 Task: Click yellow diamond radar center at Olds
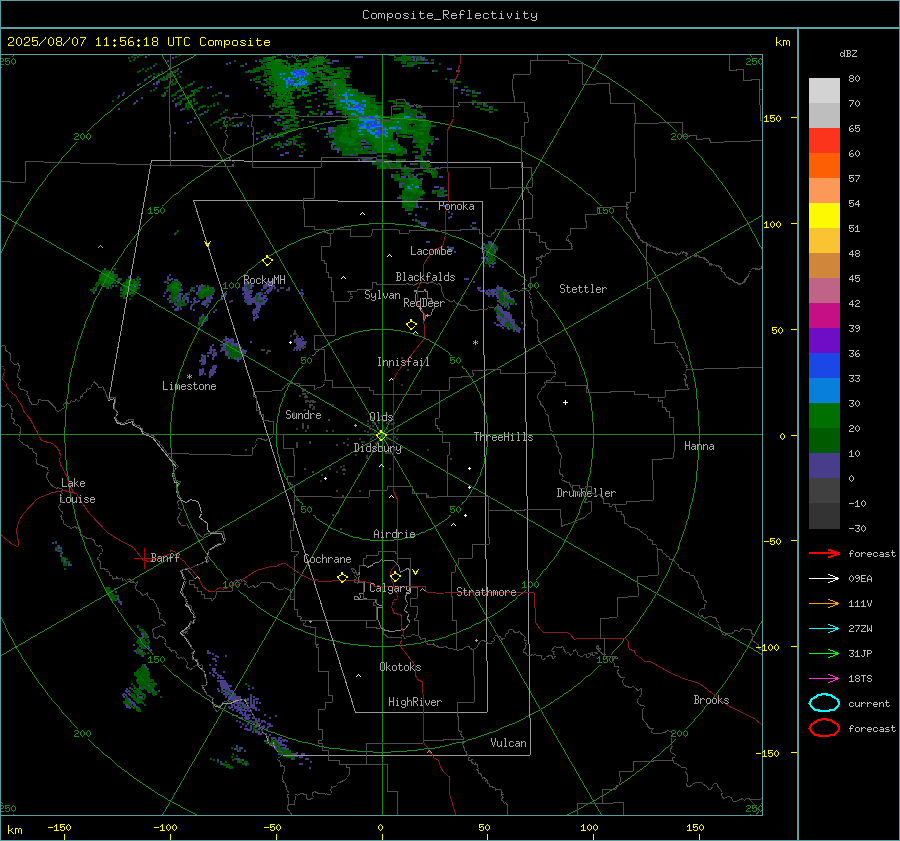coord(381,436)
